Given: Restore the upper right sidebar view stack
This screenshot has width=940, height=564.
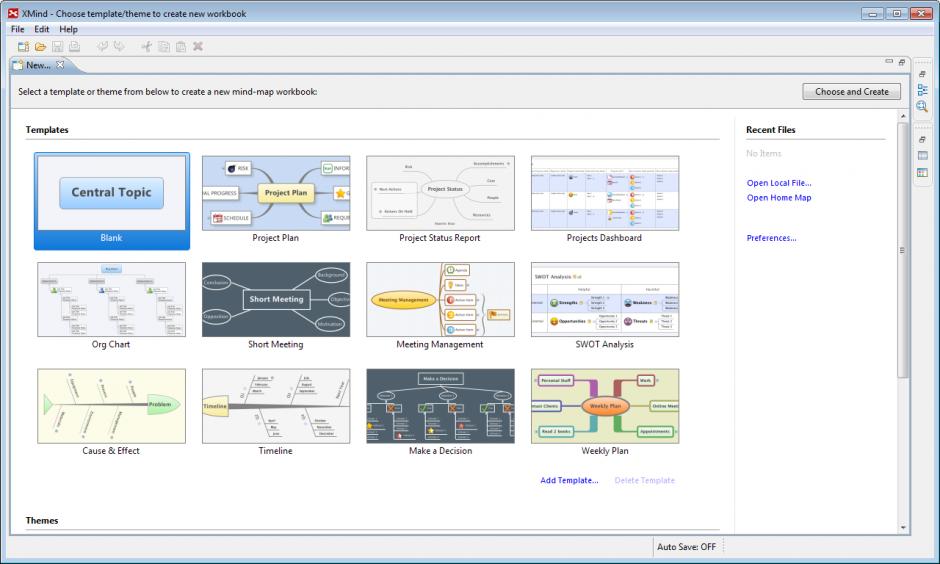Looking at the screenshot, I should tap(922, 74).
